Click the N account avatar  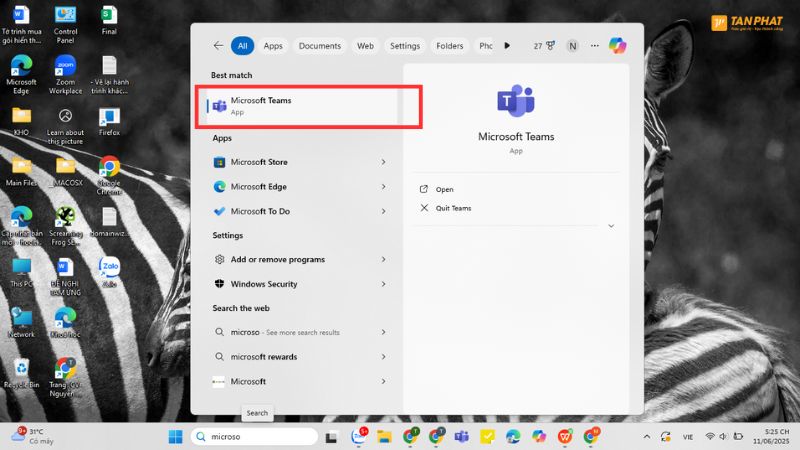(x=572, y=46)
